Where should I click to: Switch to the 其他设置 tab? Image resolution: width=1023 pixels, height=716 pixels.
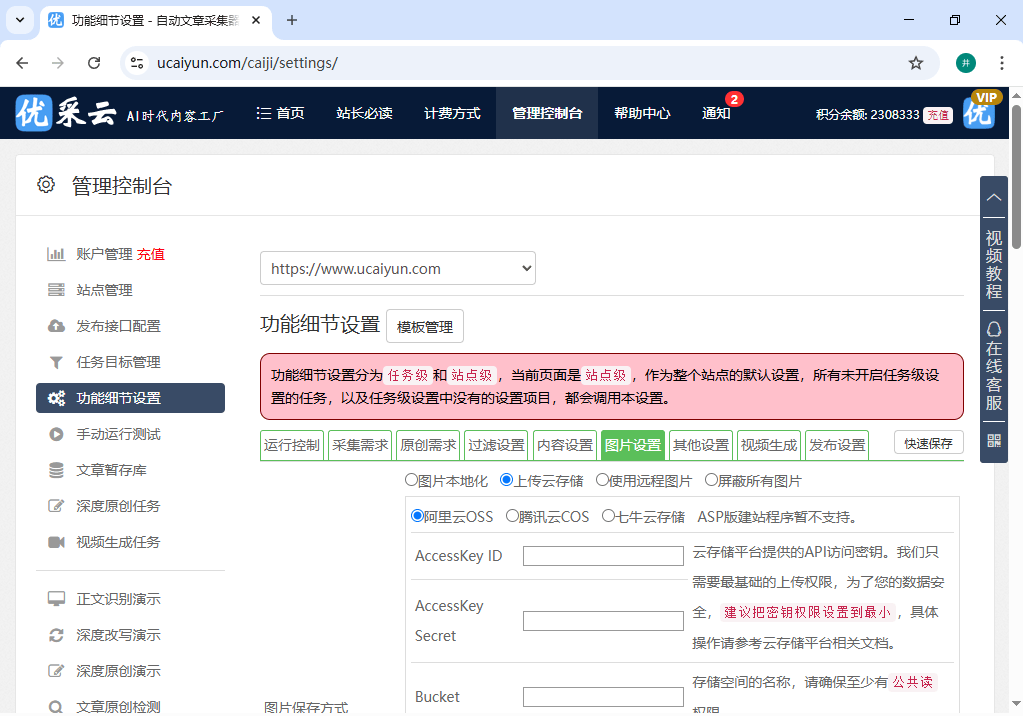coord(700,444)
